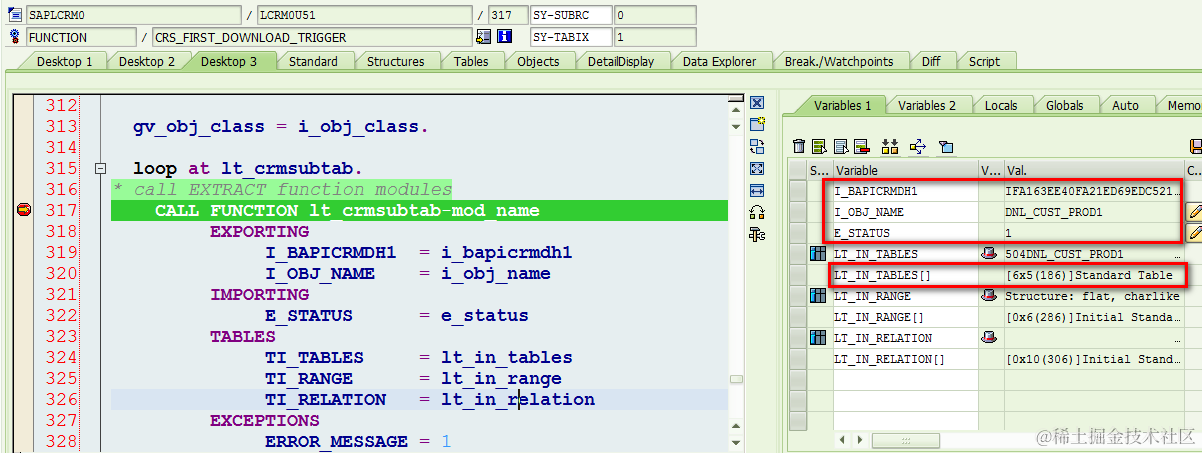Click the Variable column header
The image size is (1202, 453).
click(905, 170)
